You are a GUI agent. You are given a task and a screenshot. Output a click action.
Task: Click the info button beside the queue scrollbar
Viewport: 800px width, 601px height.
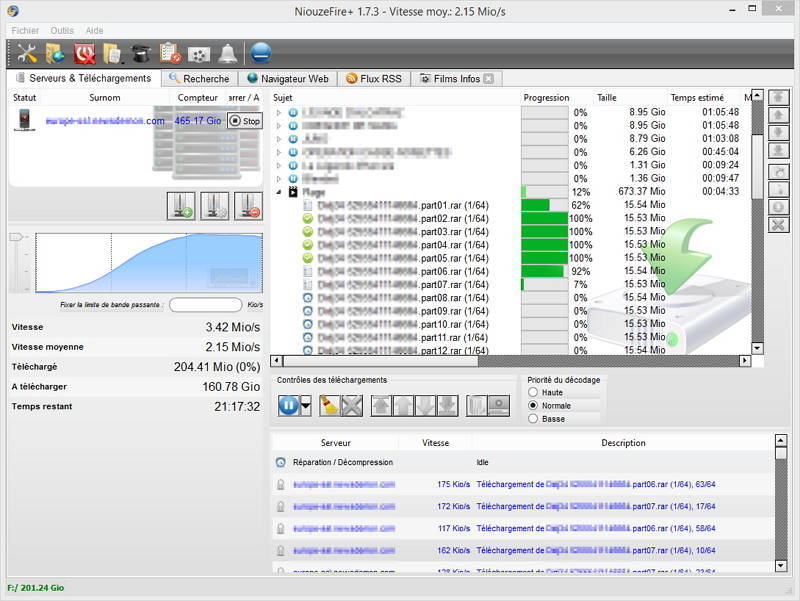pyautogui.click(x=779, y=189)
